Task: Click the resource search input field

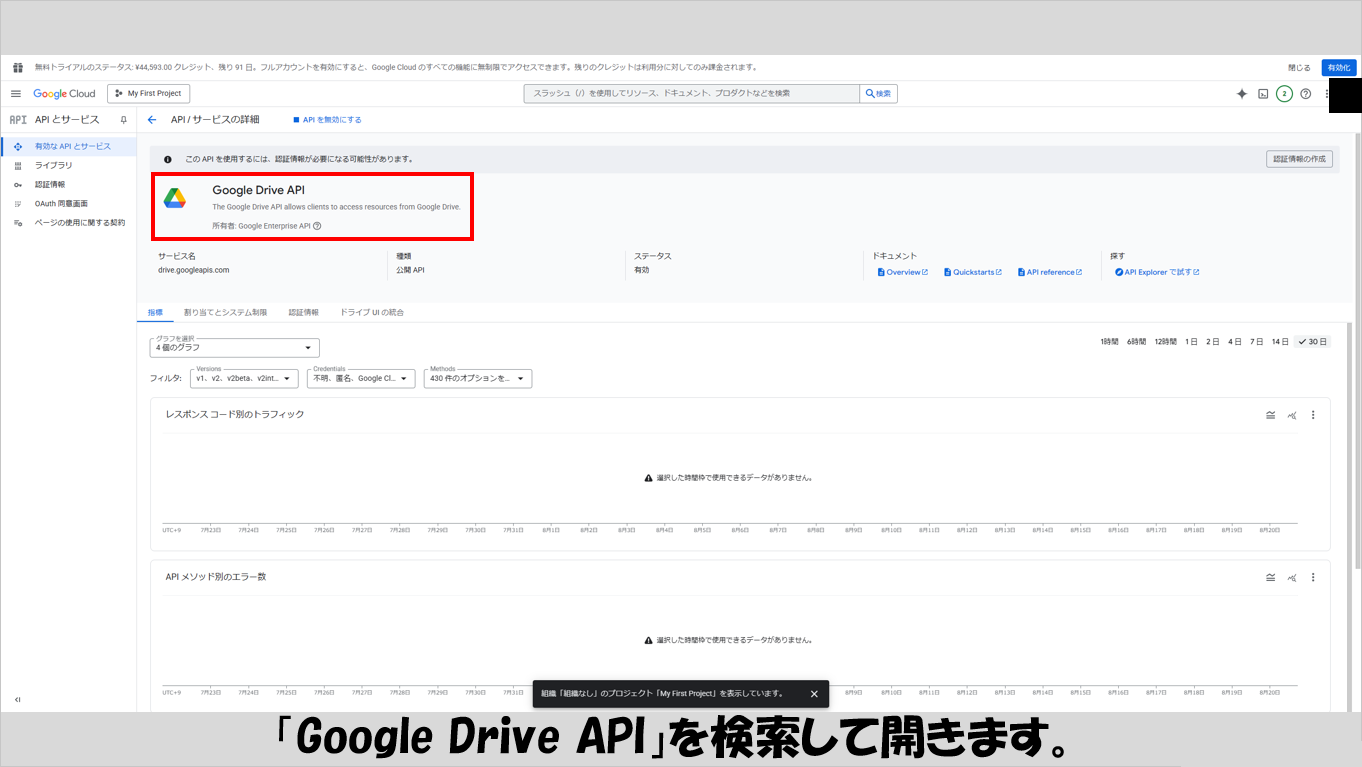Action: 691,93
